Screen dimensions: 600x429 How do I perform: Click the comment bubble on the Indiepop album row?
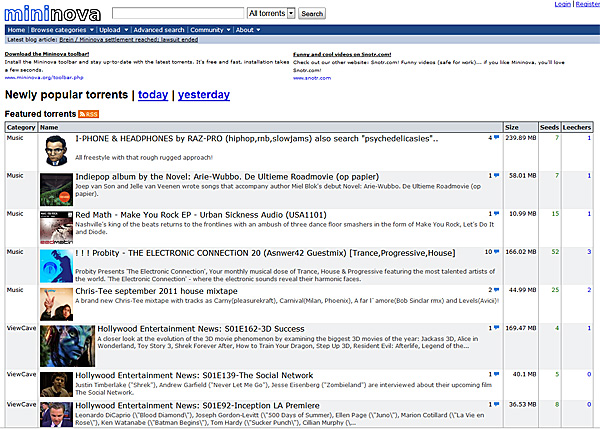tap(495, 175)
